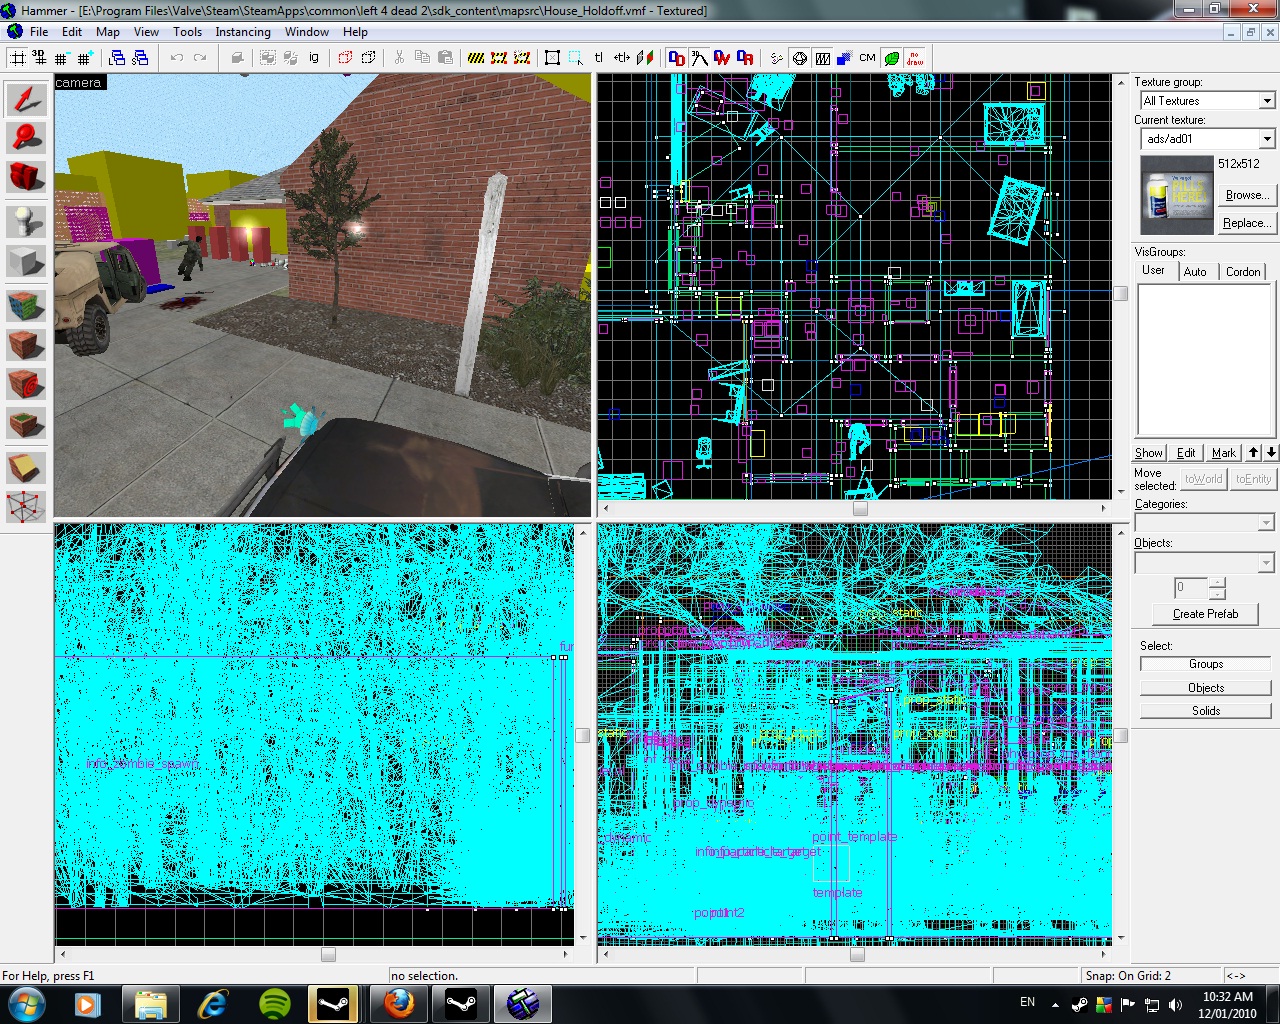This screenshot has height=1024, width=1280.
Task: Move selected VisGroup down arrow
Action: pyautogui.click(x=1271, y=452)
